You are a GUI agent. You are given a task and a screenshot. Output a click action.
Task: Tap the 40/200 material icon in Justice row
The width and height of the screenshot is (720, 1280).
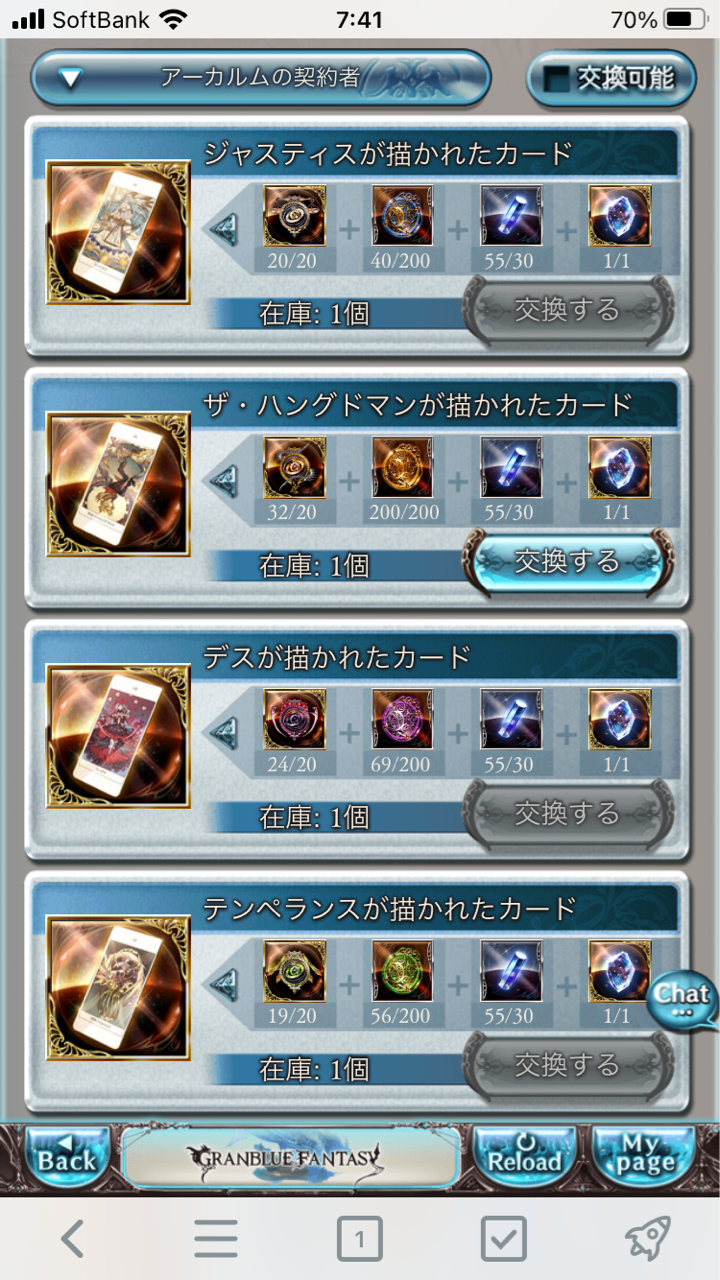pyautogui.click(x=403, y=215)
